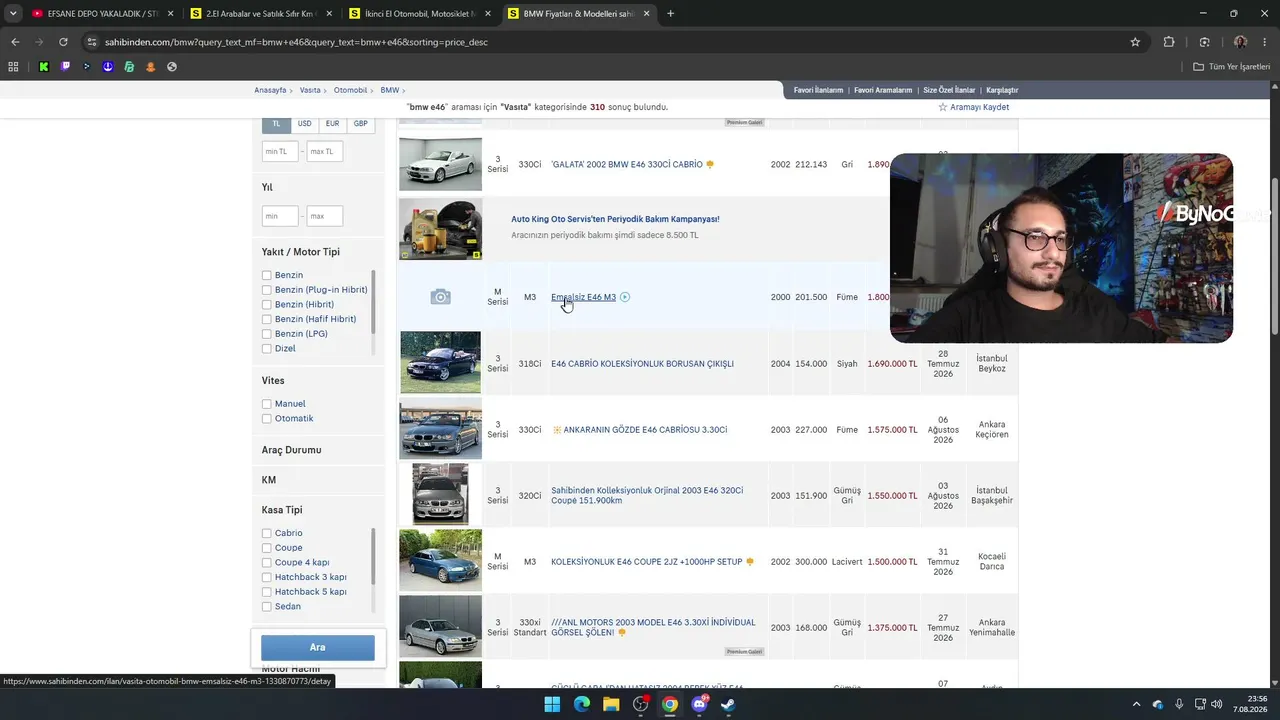The height and width of the screenshot is (720, 1280).
Task: Tick the Benzin (Plug-in Hibrit) checkbox
Action: 267,290
